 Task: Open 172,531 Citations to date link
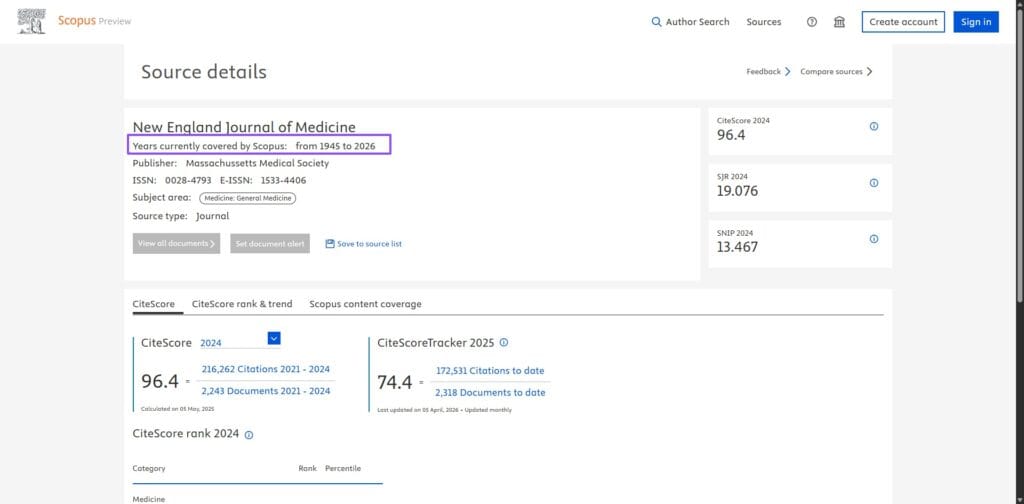[490, 371]
